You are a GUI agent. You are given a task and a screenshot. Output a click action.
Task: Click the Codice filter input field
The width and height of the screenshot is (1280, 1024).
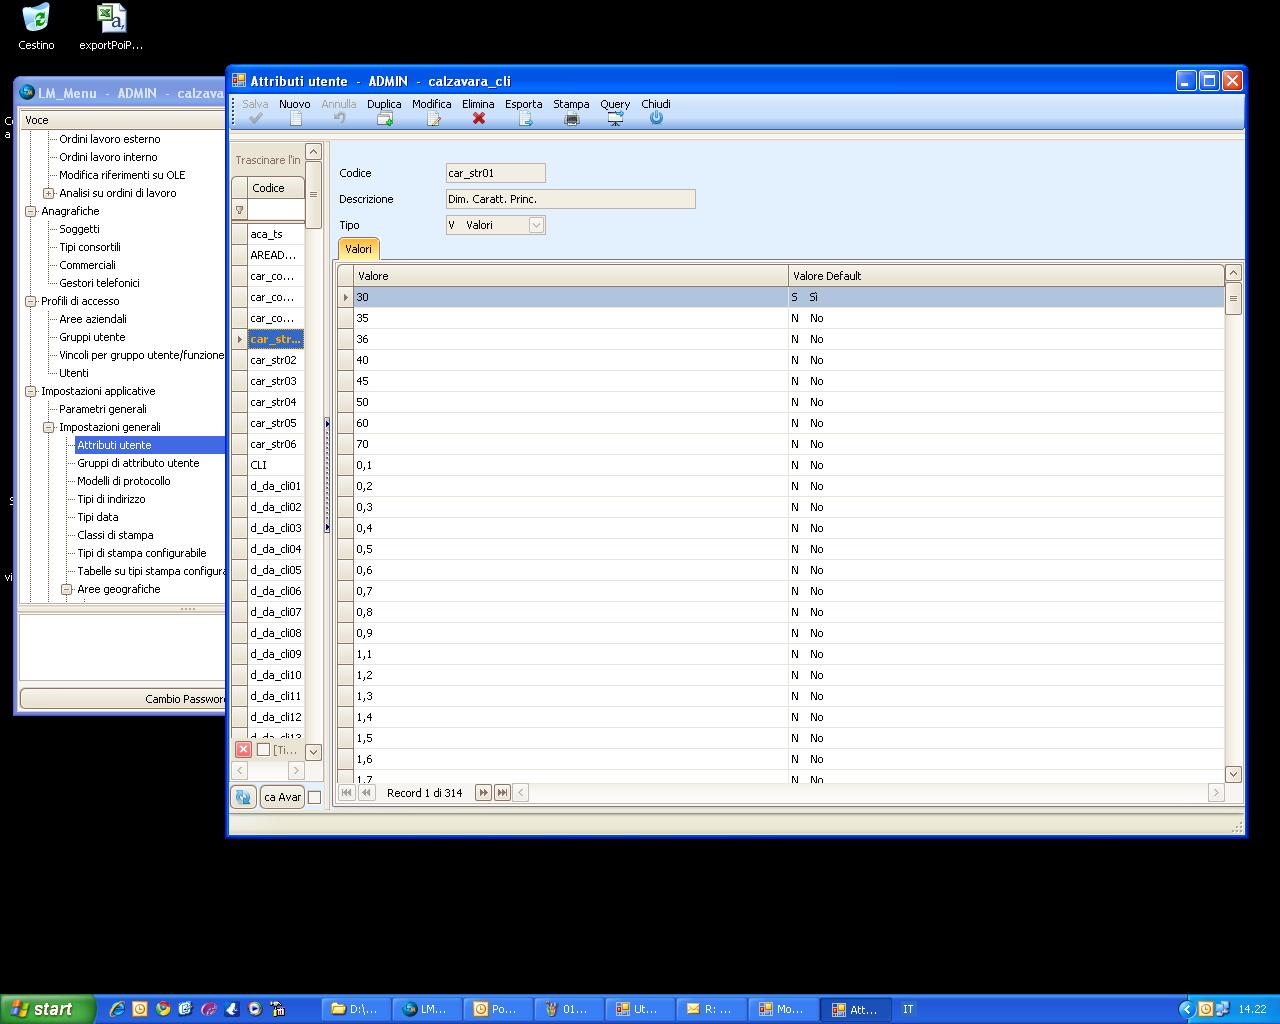[x=276, y=210]
